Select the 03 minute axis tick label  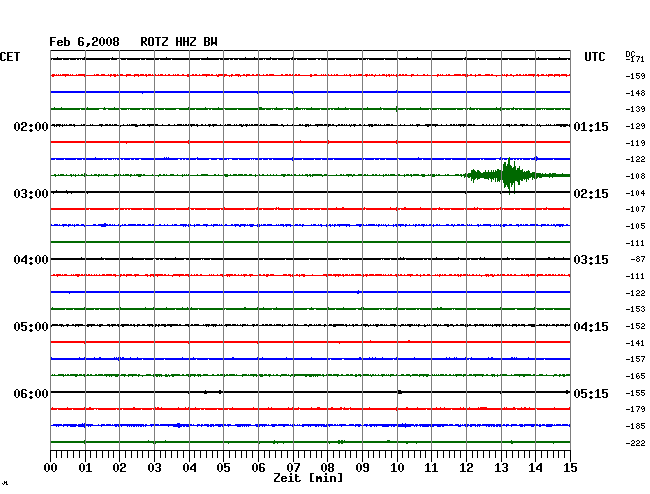coord(154,468)
